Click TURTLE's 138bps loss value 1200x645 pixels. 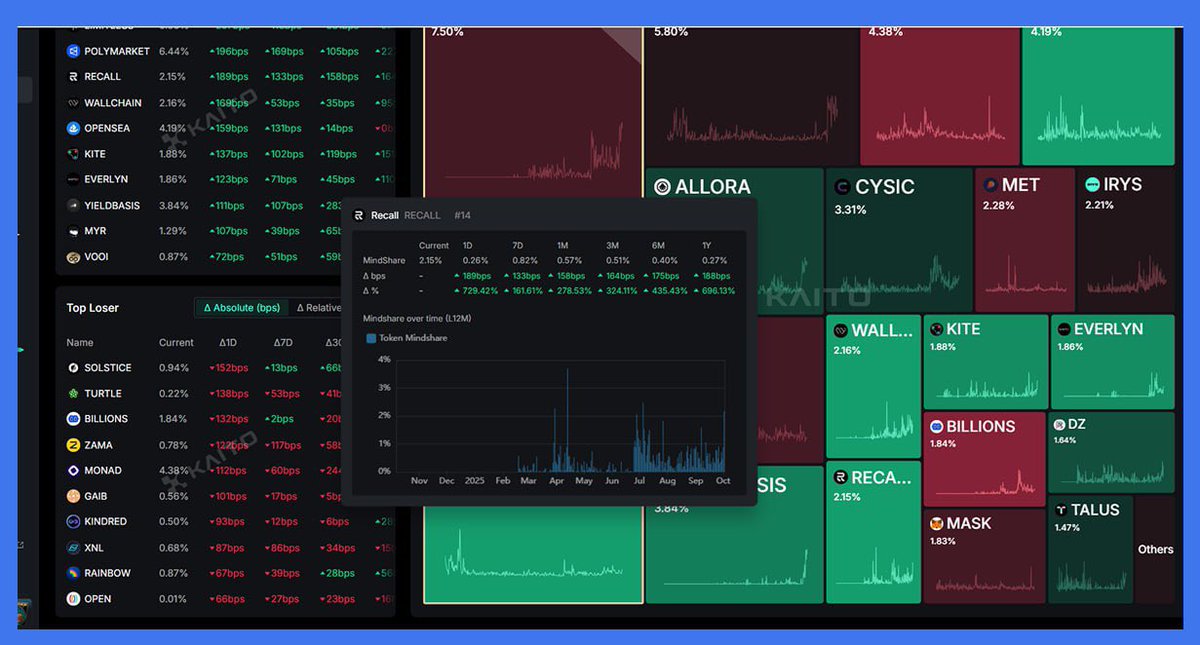228,394
